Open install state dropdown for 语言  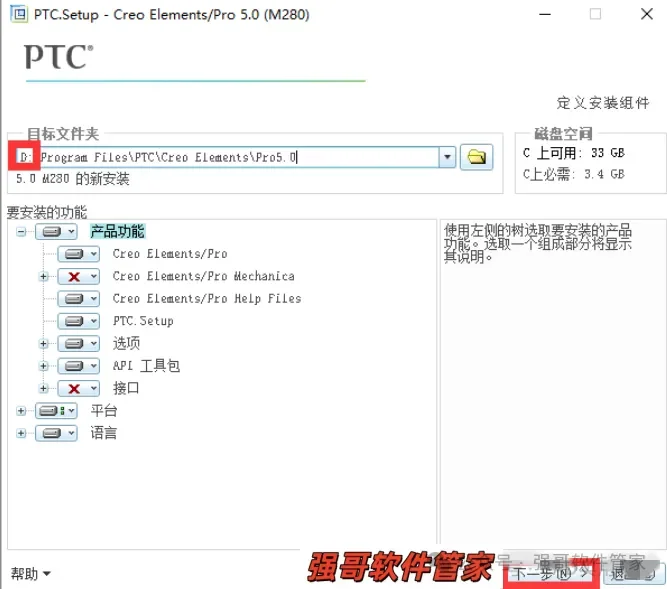click(x=71, y=433)
